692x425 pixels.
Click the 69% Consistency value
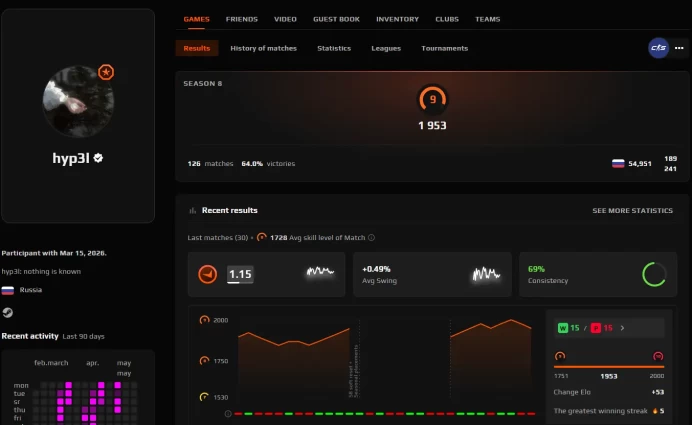[536, 269]
